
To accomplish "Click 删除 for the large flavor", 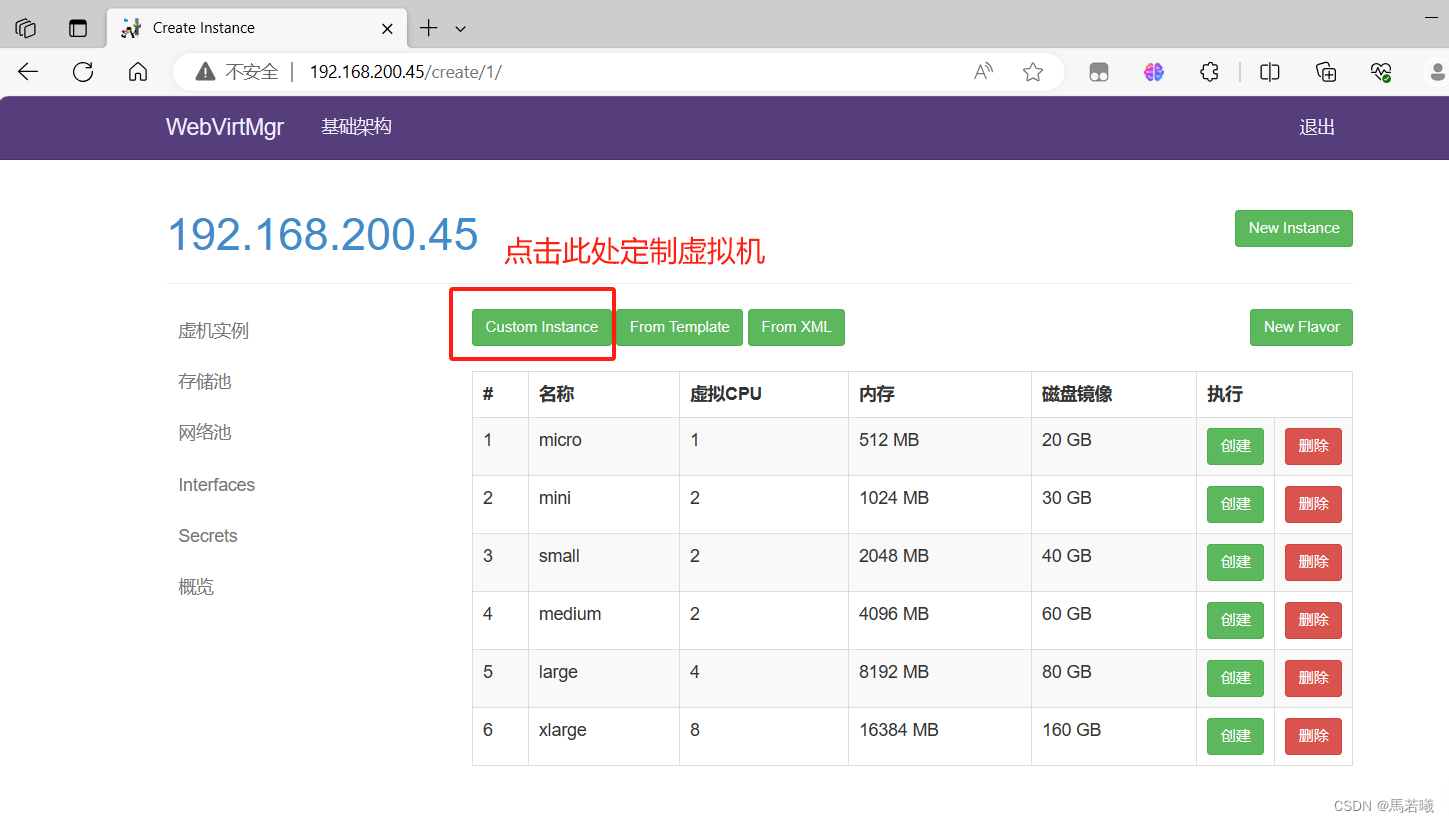I will coord(1313,678).
